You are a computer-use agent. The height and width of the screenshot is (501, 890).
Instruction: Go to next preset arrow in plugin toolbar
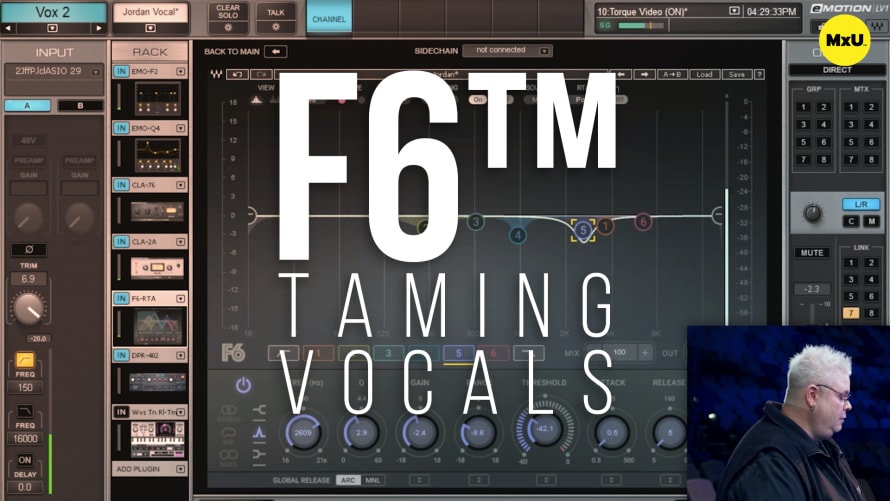(644, 74)
